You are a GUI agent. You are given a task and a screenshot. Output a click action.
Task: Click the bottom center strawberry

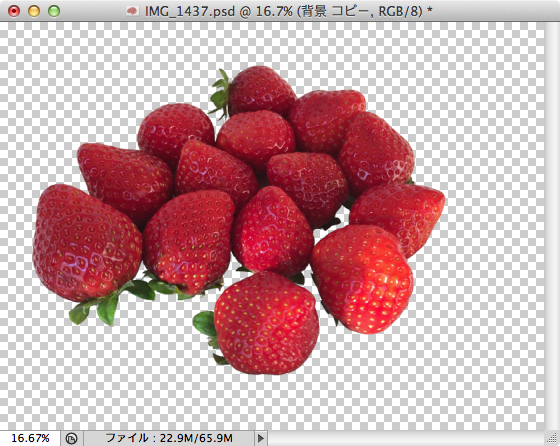pyautogui.click(x=266, y=323)
